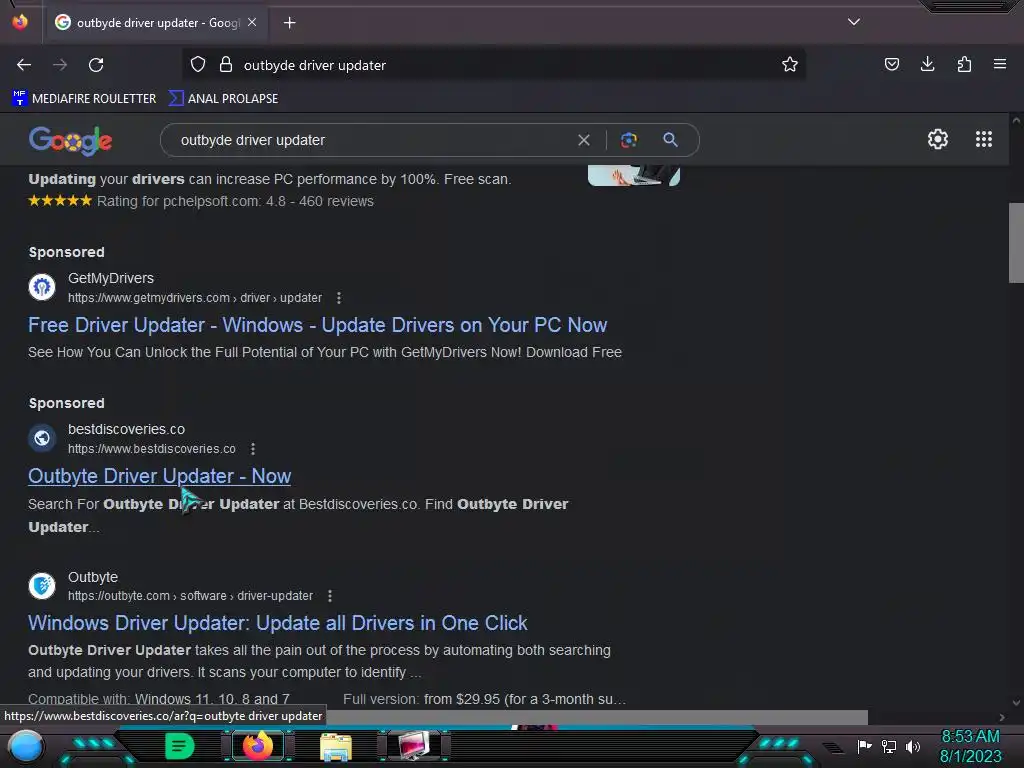Image resolution: width=1024 pixels, height=768 pixels.
Task: Click the padlock site security icon
Action: point(226,64)
